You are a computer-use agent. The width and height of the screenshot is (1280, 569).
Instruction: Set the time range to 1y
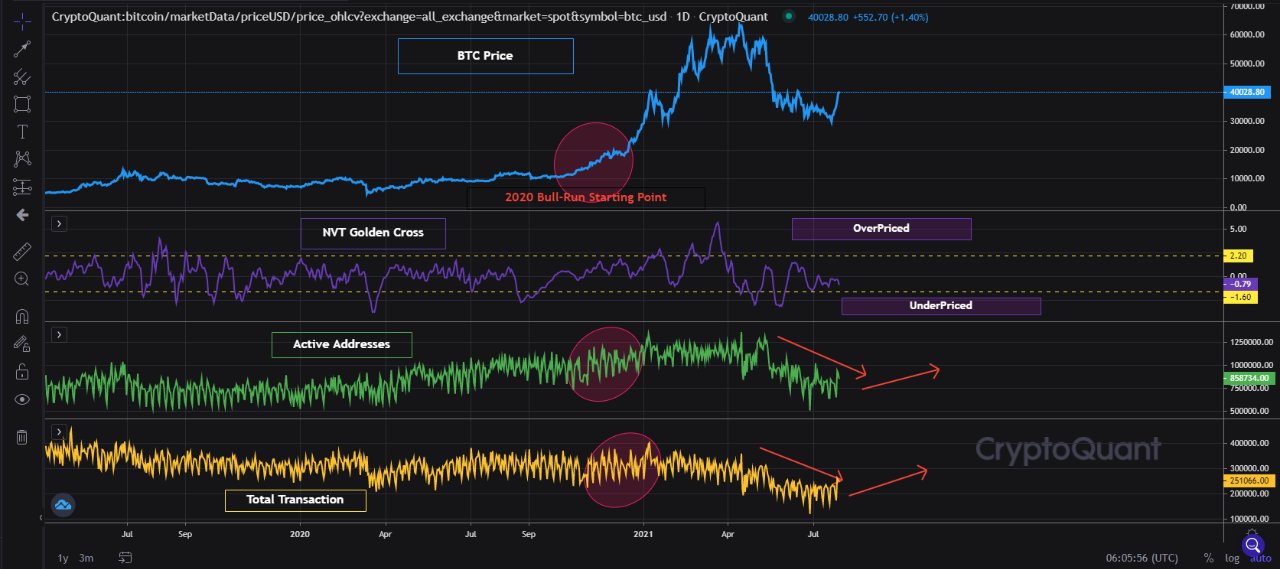pyautogui.click(x=63, y=558)
